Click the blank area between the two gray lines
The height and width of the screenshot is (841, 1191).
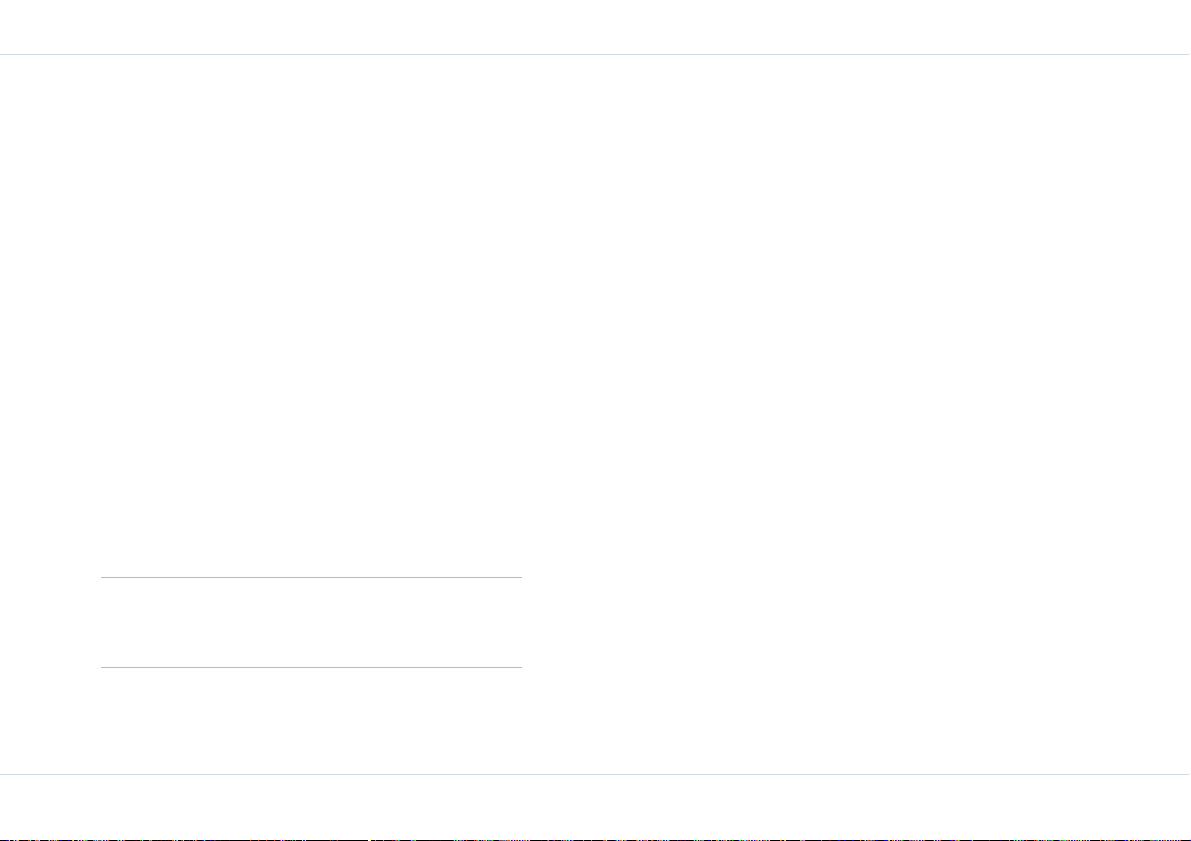311,622
